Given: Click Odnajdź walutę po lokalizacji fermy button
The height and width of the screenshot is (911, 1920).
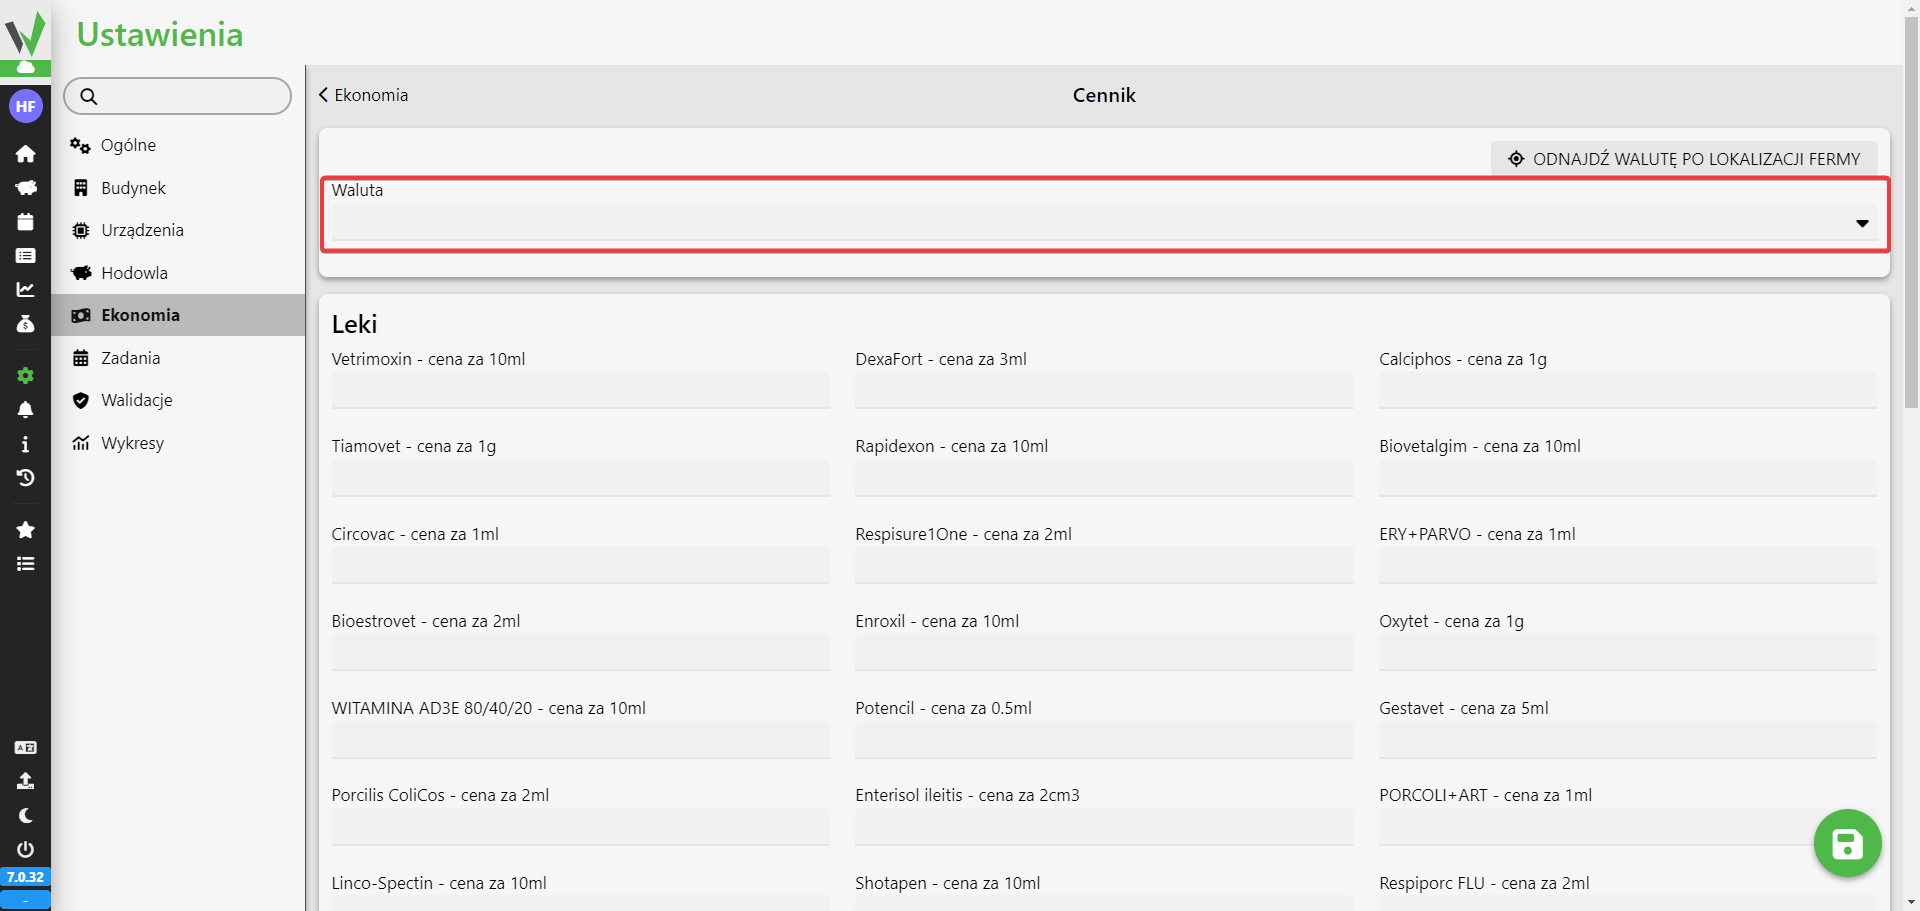Looking at the screenshot, I should coord(1684,159).
